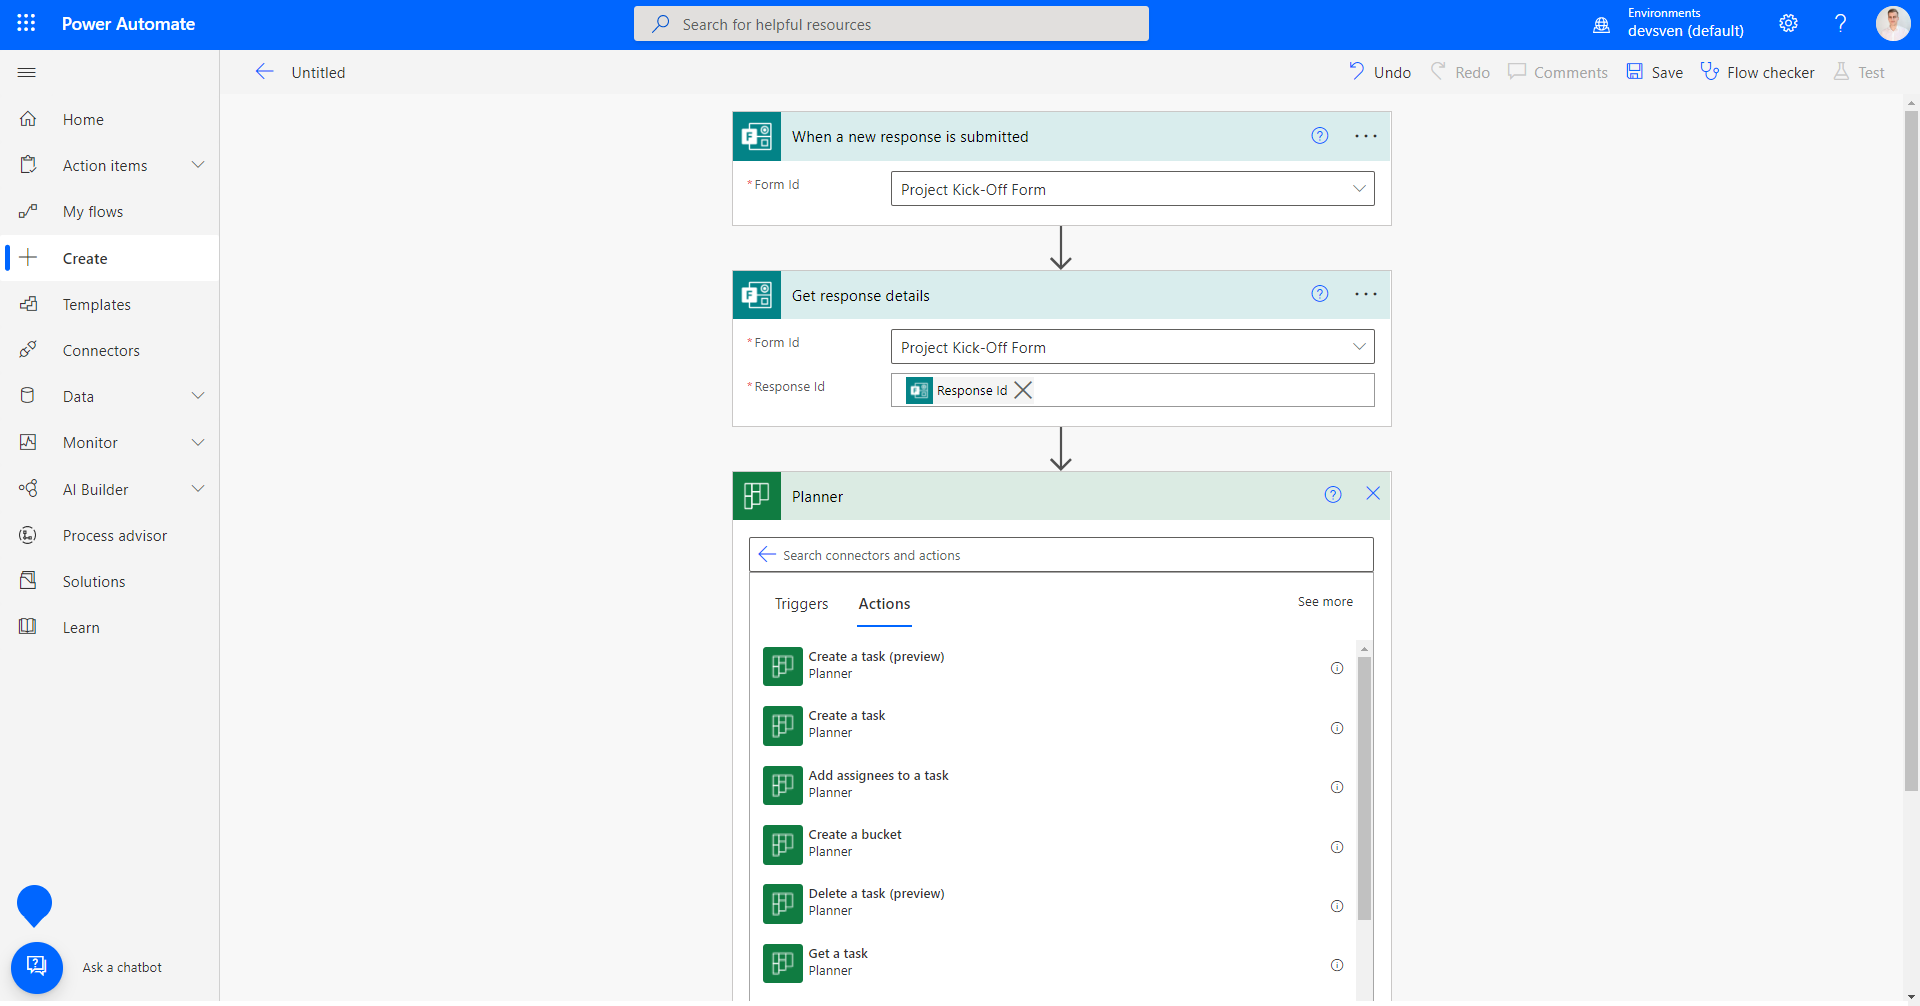Image resolution: width=1920 pixels, height=1006 pixels.
Task: Show info for Get a task
Action: (1337, 965)
